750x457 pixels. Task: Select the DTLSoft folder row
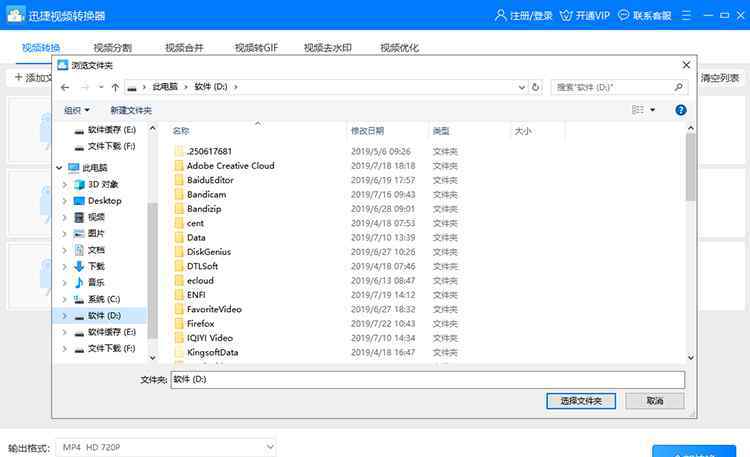[x=316, y=266]
